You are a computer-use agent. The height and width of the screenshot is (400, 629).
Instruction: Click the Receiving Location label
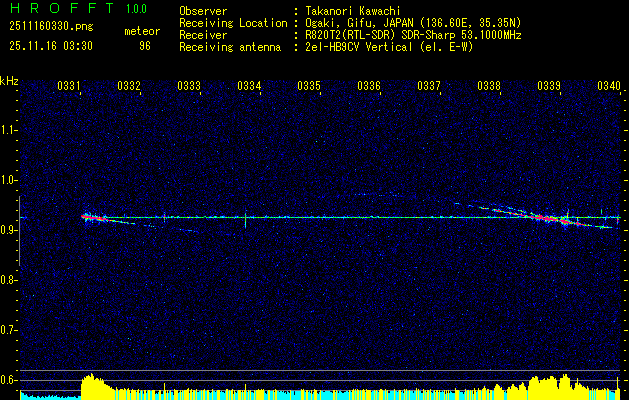point(233,23)
